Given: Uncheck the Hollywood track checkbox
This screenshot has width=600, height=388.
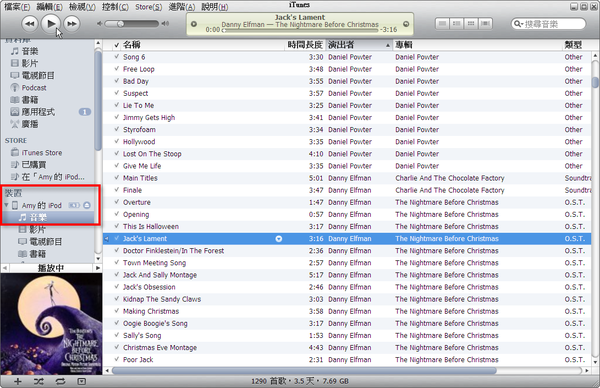Looking at the screenshot, I should click(117, 141).
